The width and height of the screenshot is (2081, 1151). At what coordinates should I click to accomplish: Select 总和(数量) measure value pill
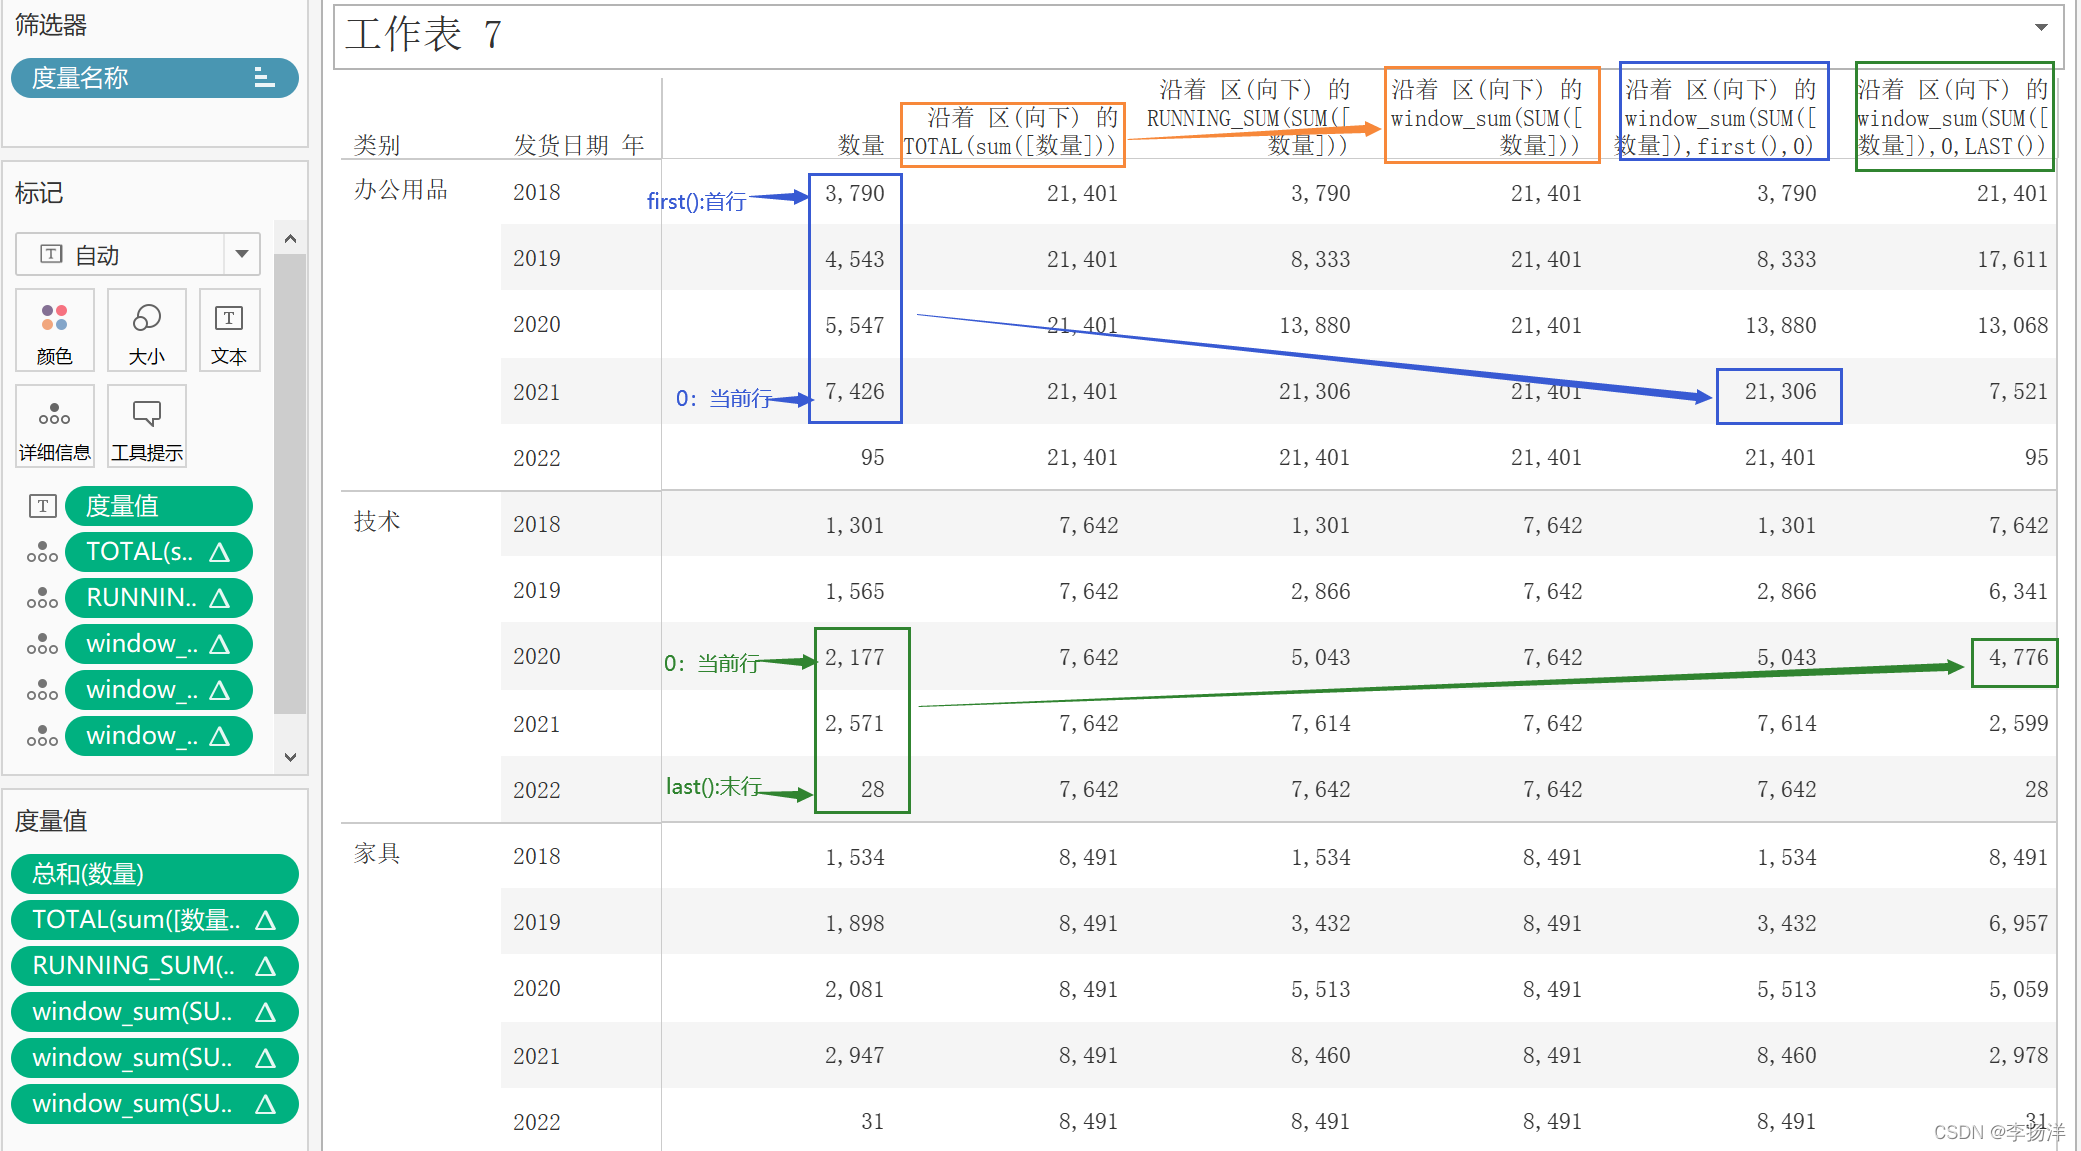coord(154,874)
